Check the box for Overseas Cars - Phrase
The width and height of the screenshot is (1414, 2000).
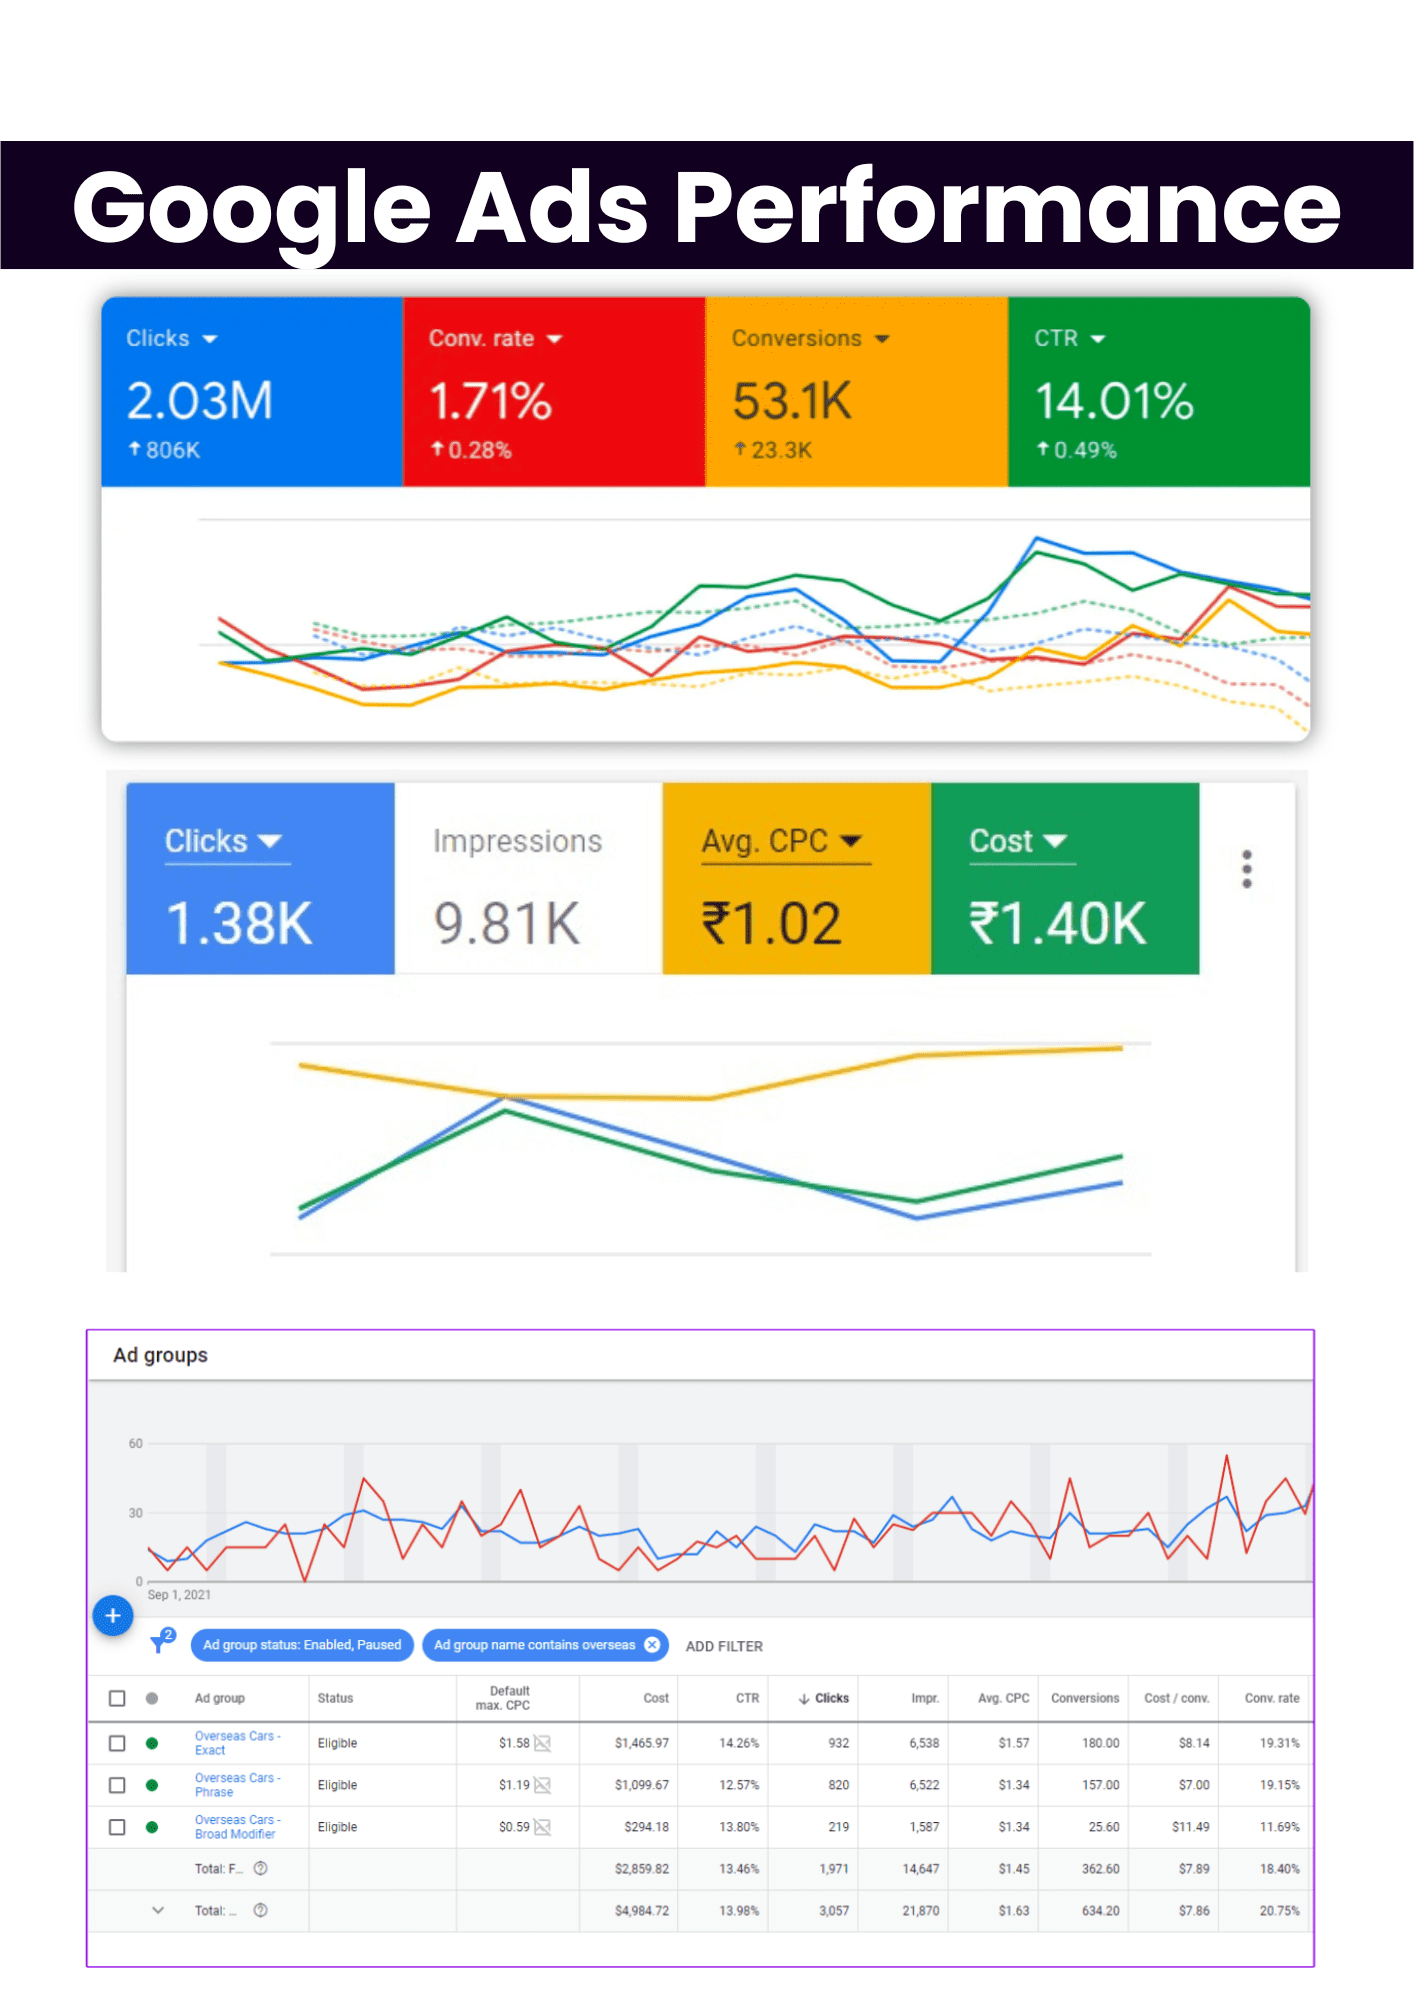pyautogui.click(x=117, y=1785)
